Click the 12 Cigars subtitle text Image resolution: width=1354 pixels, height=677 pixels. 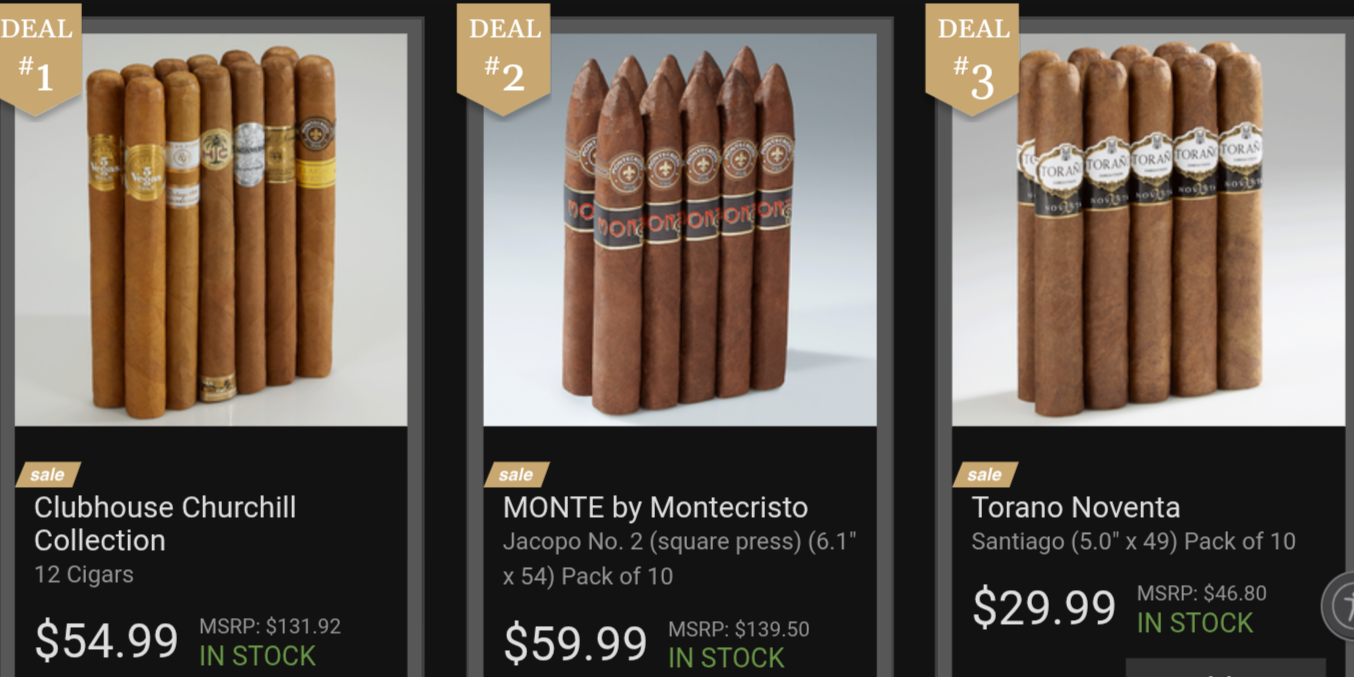coord(84,575)
